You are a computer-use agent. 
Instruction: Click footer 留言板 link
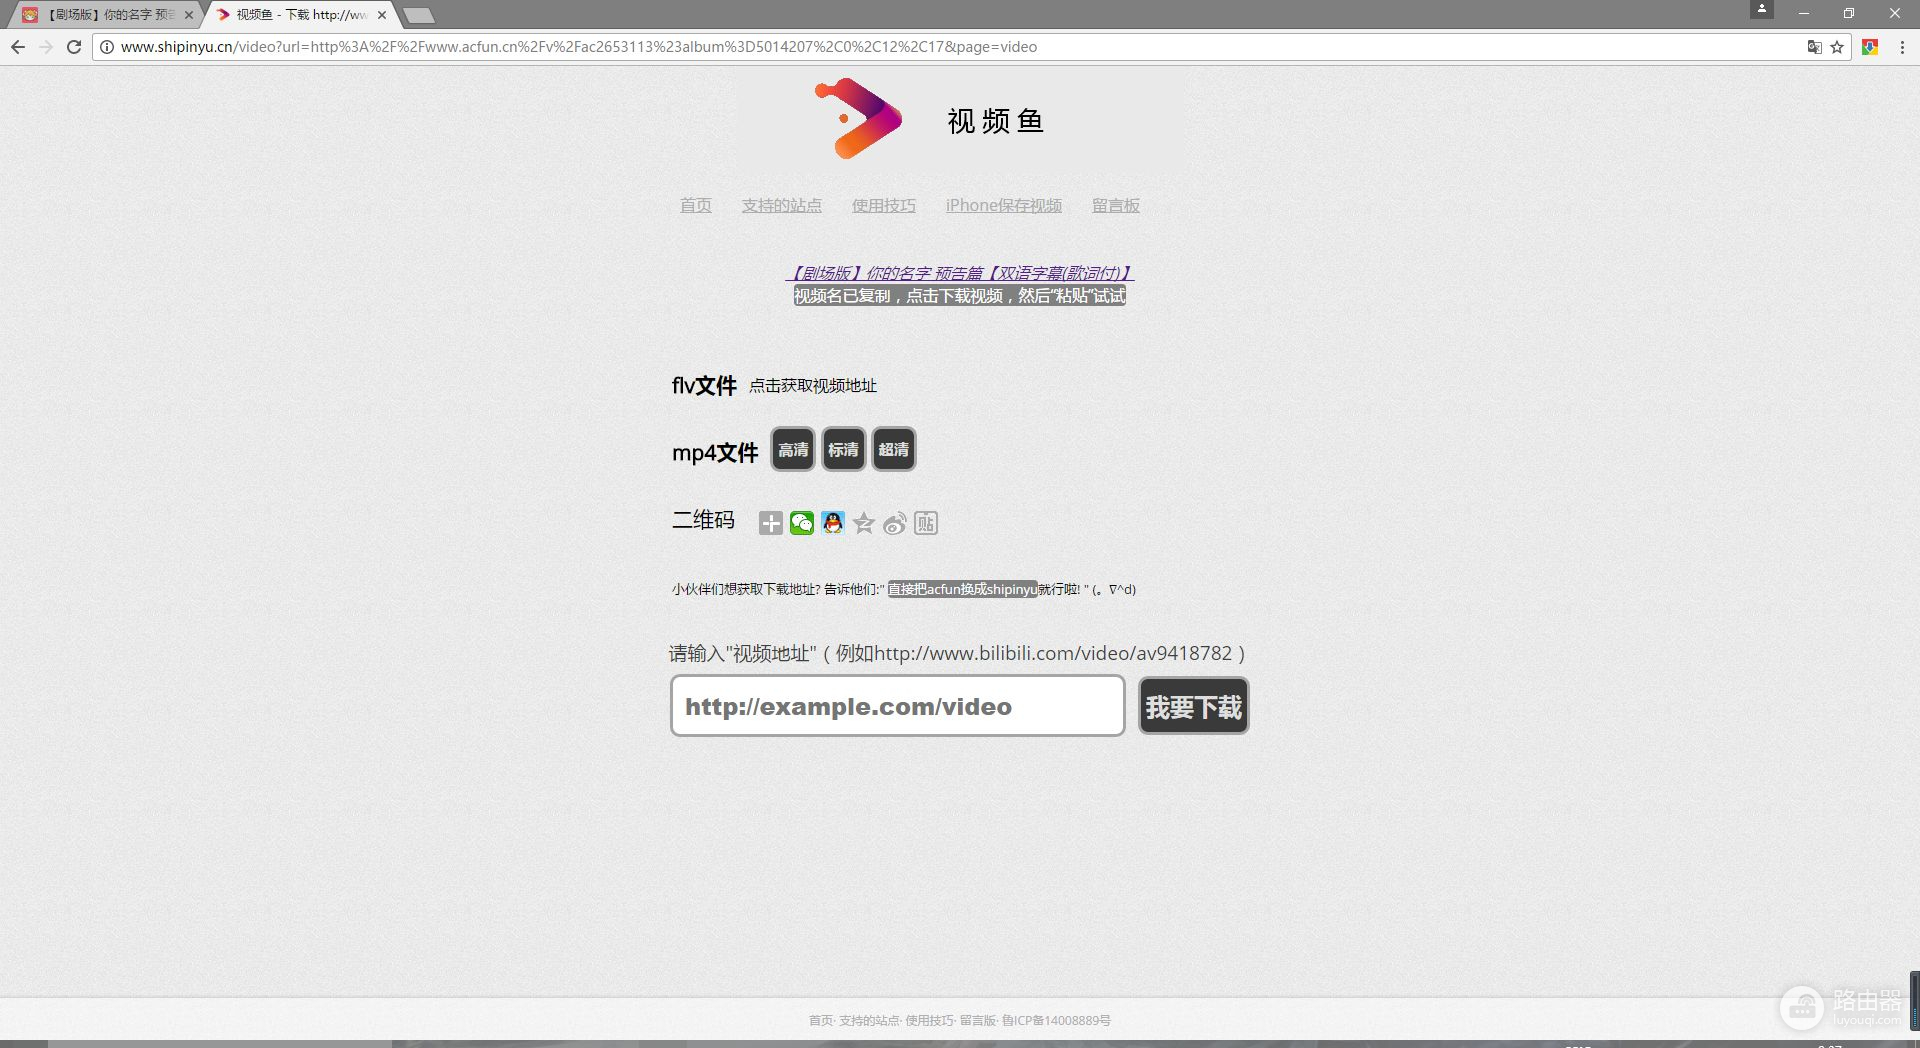(x=977, y=1021)
